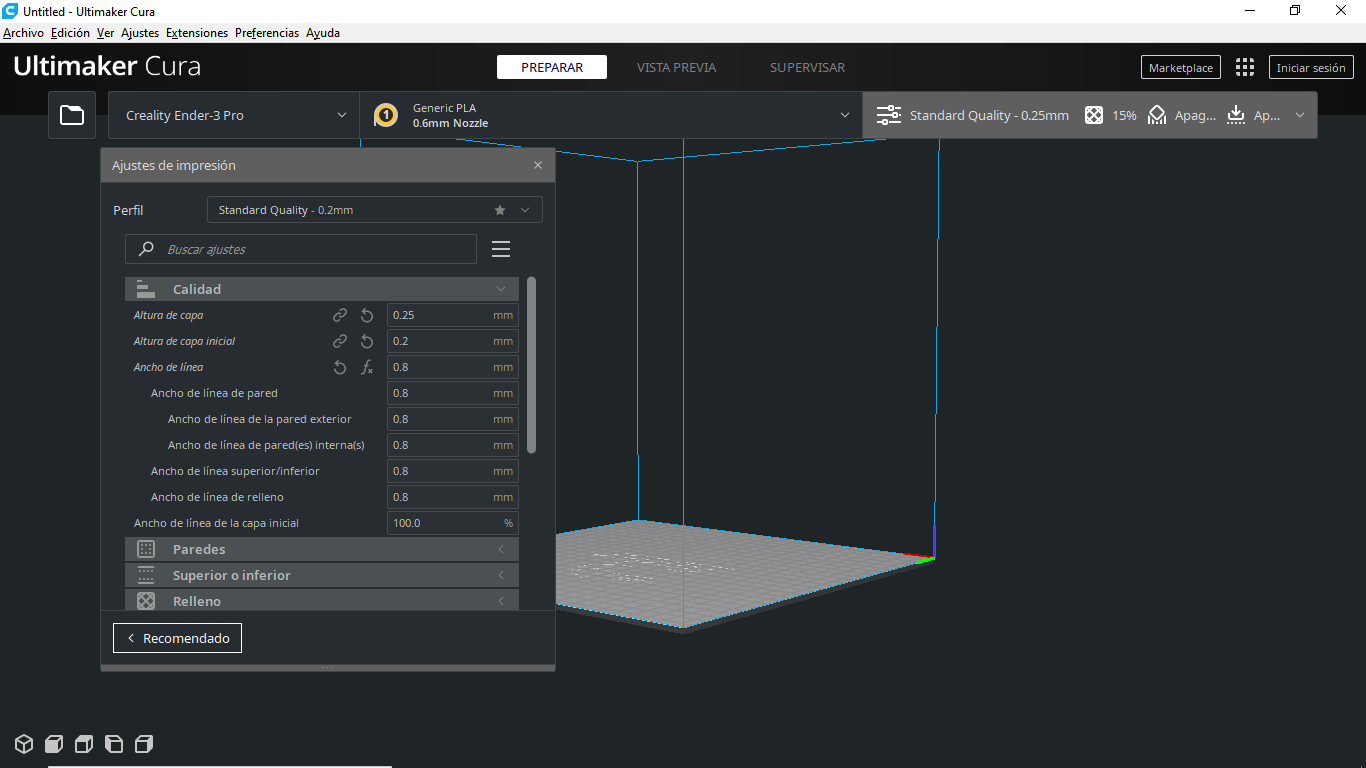The height and width of the screenshot is (768, 1366).
Task: Open the Ultimaker apps grid icon
Action: (x=1244, y=67)
